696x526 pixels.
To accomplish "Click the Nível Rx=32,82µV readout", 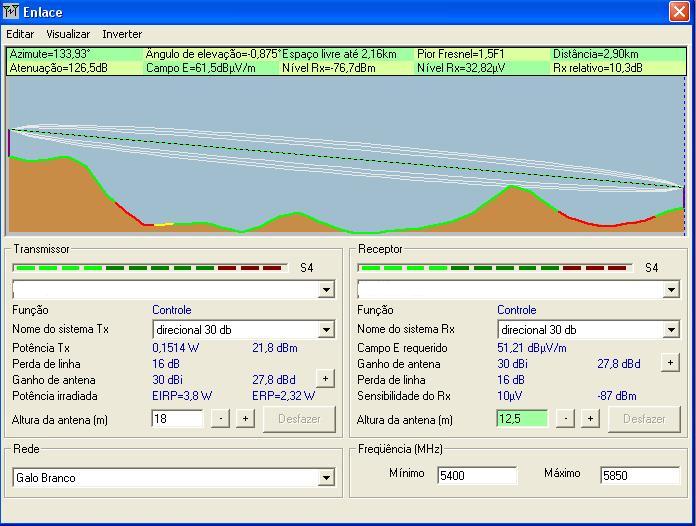I will click(x=461, y=68).
